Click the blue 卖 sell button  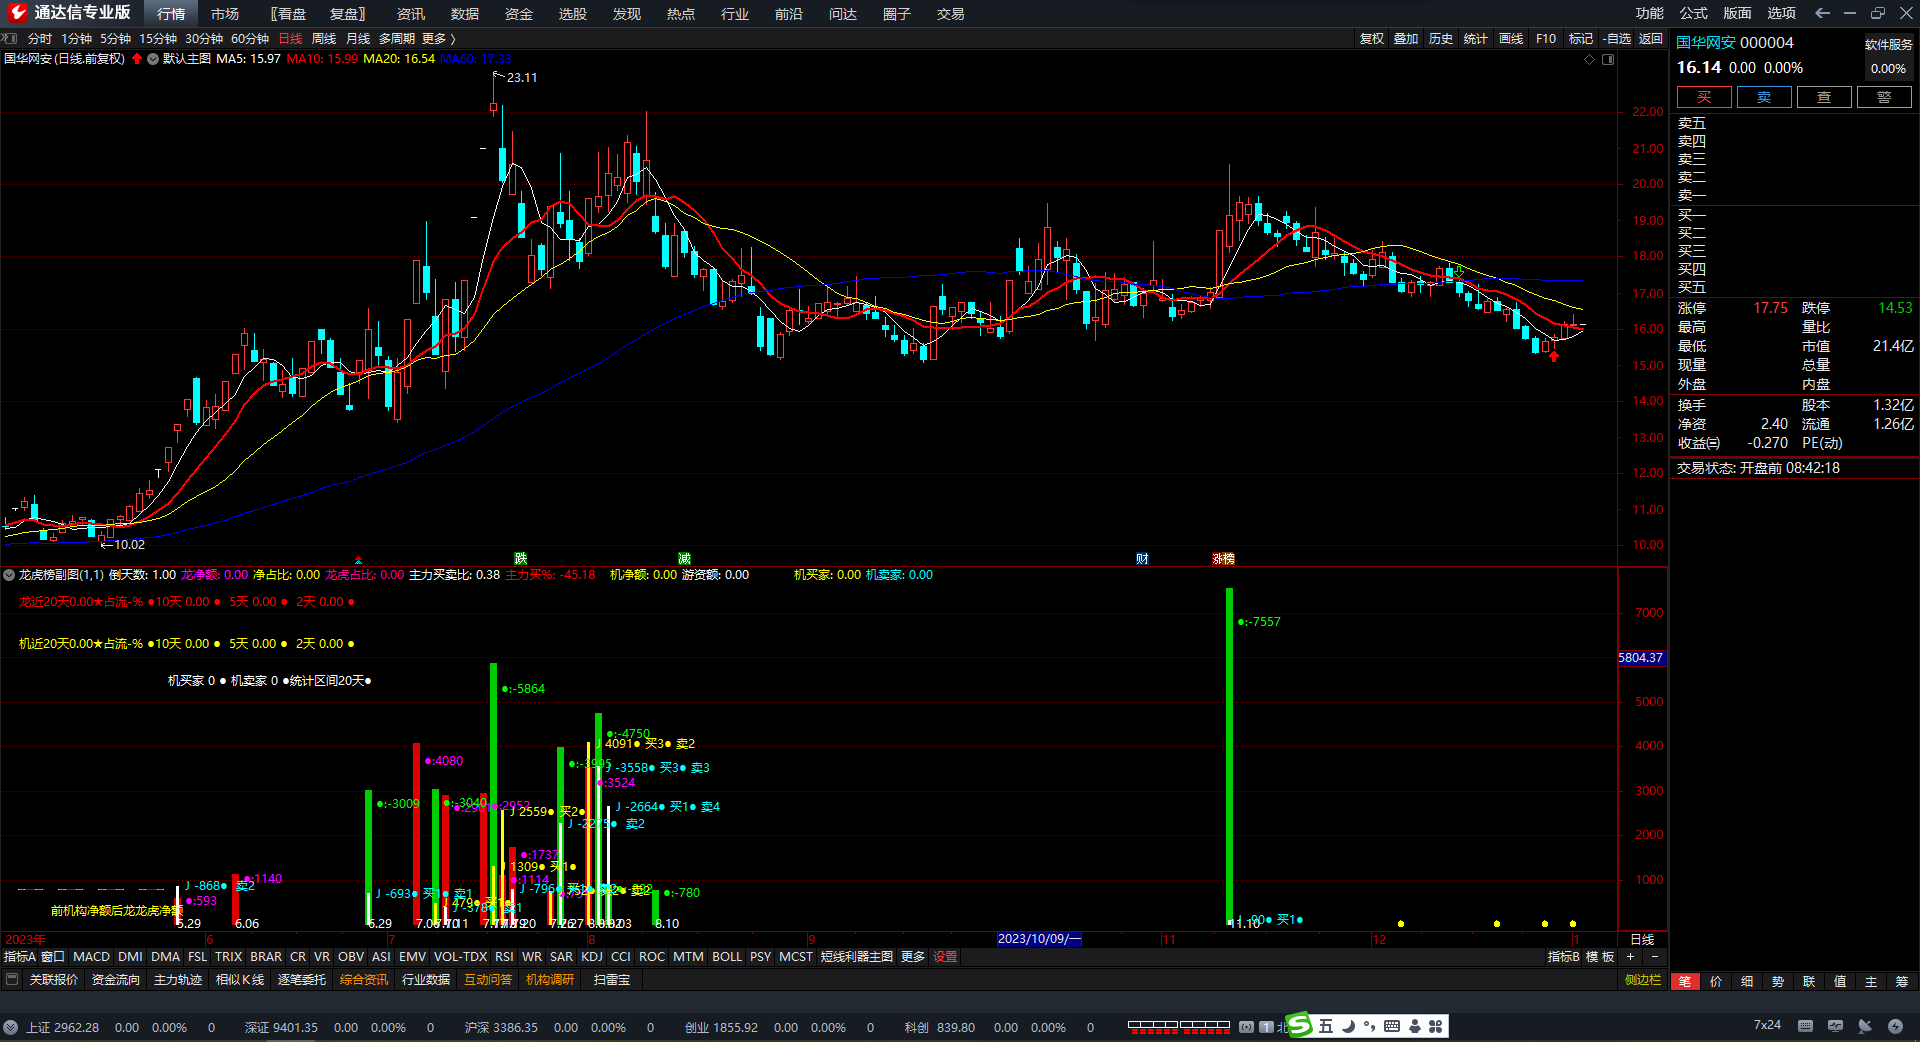1764,97
